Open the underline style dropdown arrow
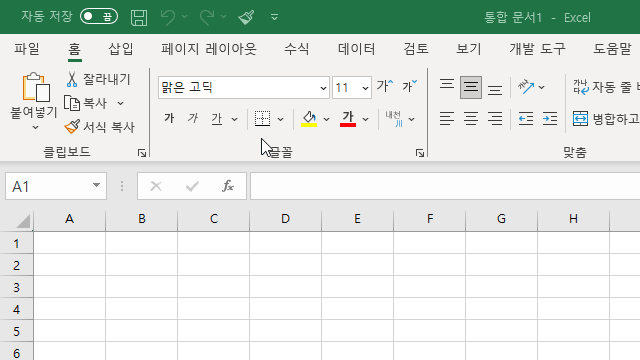The width and height of the screenshot is (640, 360). 234,119
